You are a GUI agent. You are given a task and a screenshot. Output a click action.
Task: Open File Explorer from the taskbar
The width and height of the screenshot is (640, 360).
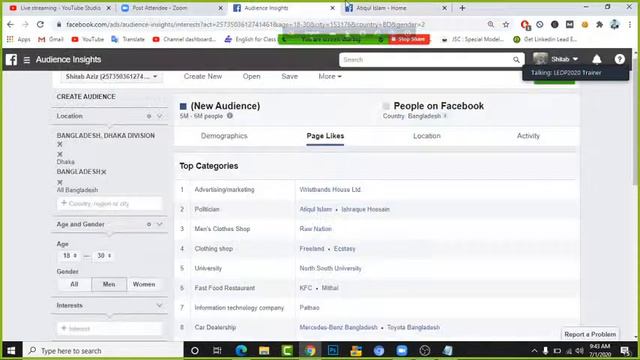264,351
